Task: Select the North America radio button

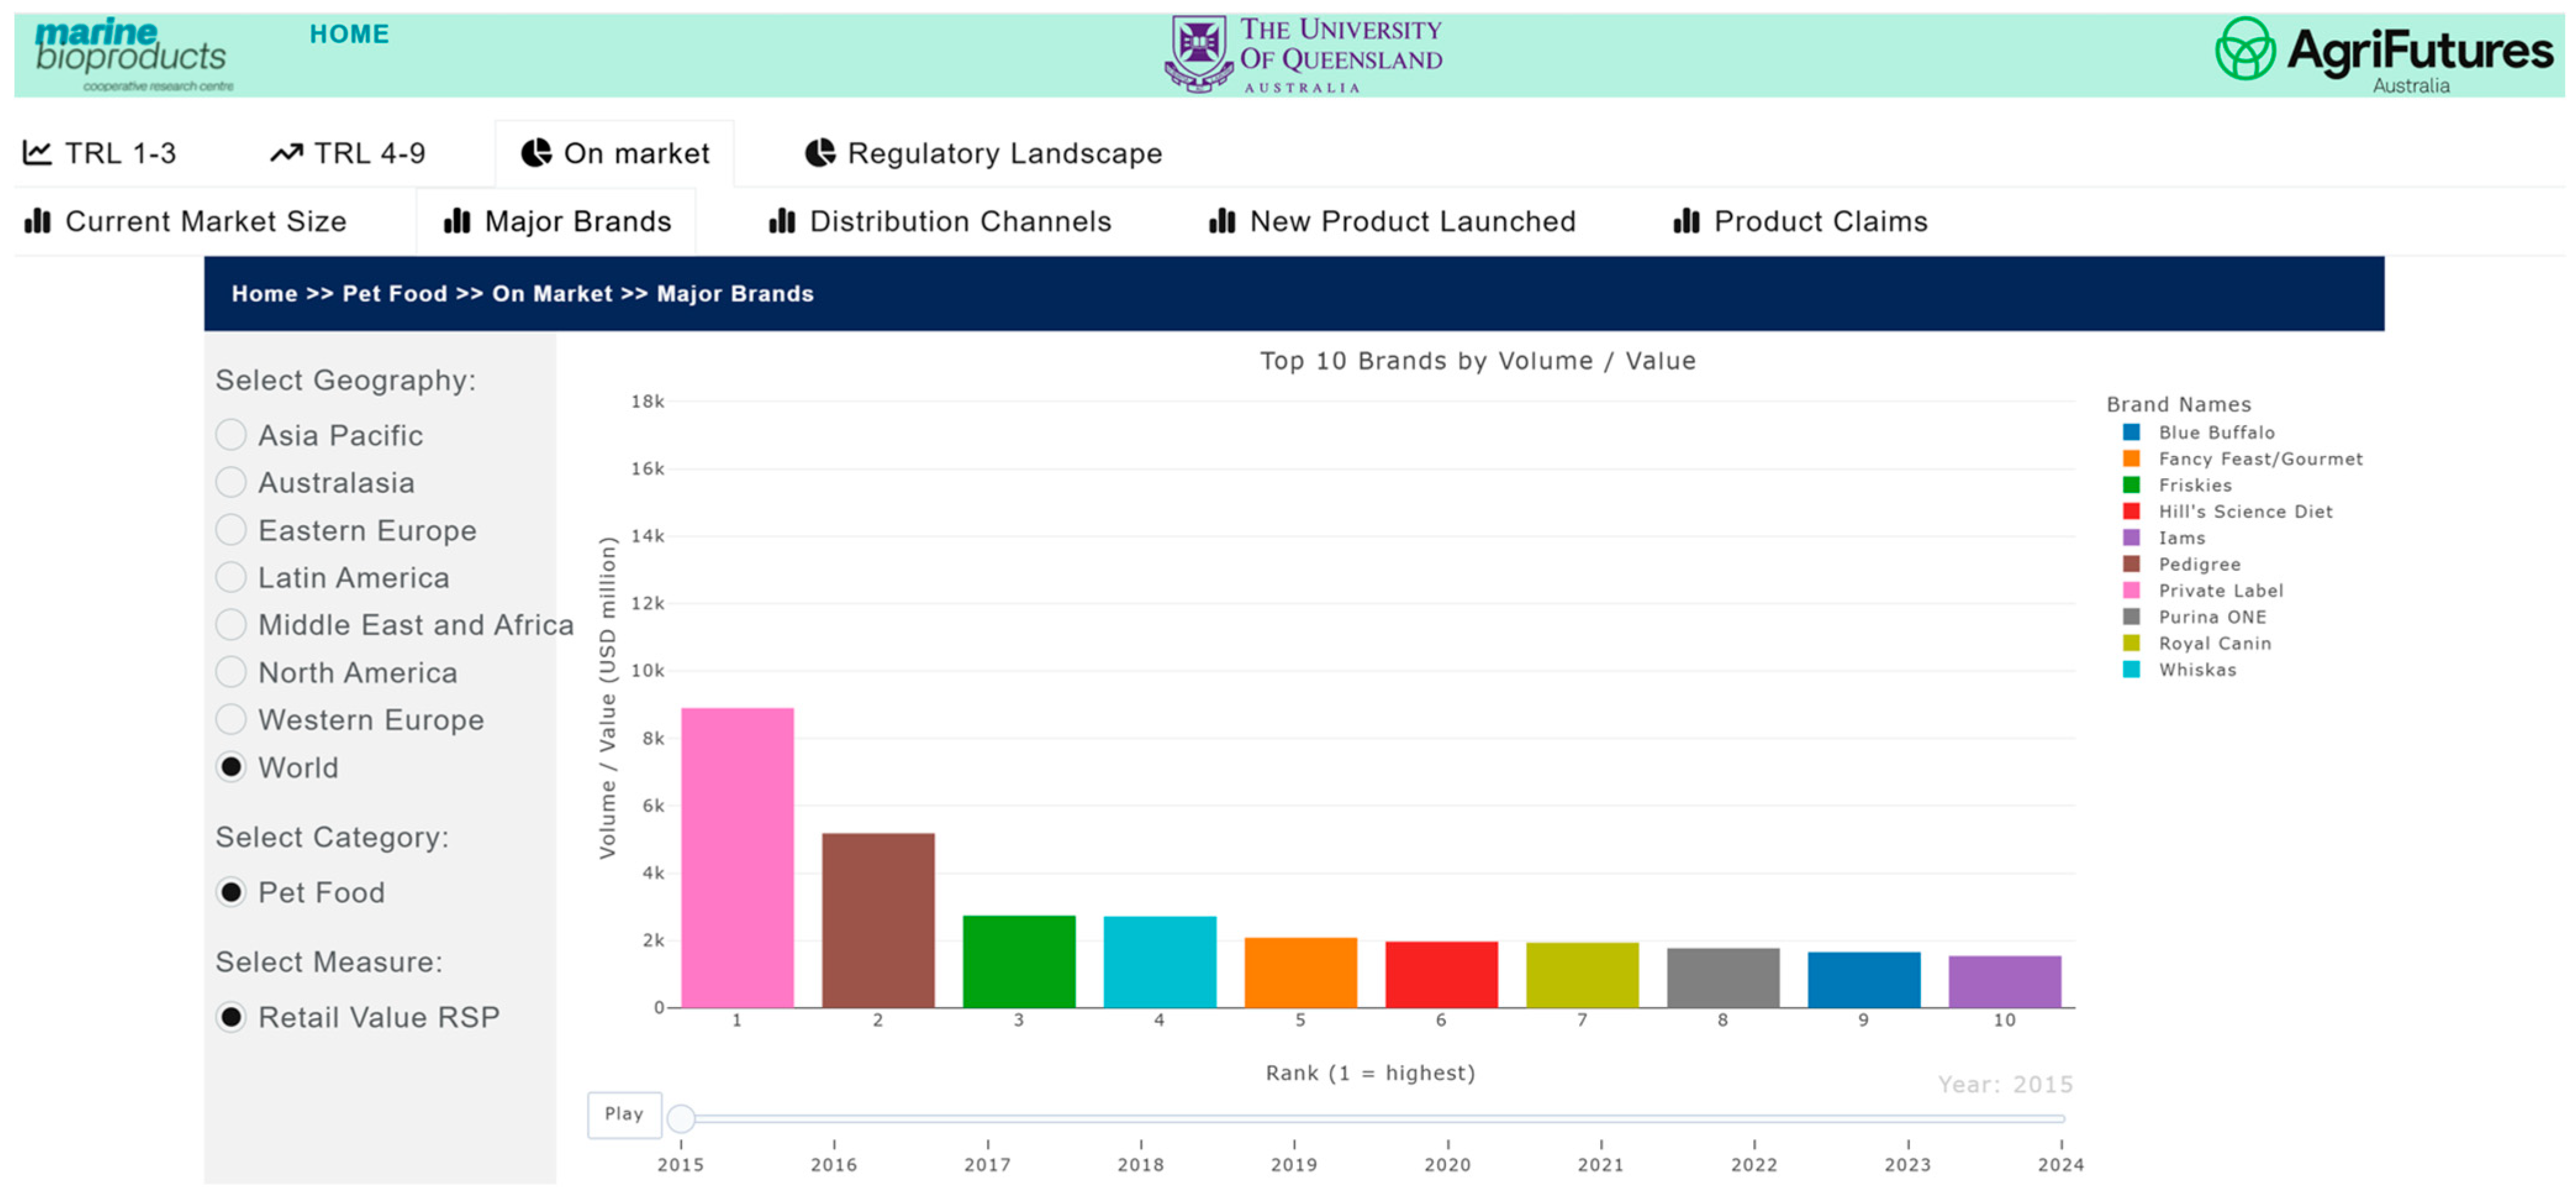Action: point(231,672)
